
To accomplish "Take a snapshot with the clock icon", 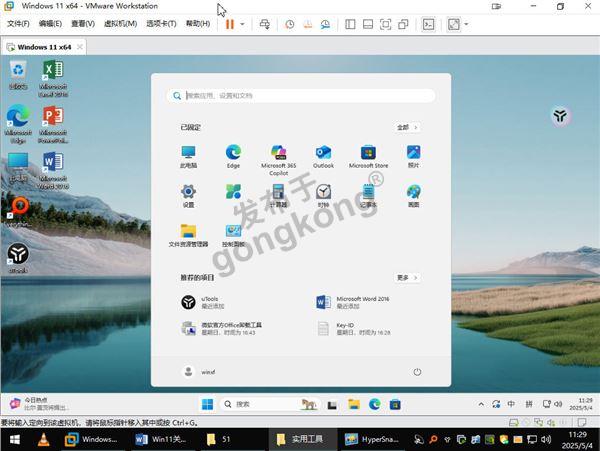I will [290, 24].
